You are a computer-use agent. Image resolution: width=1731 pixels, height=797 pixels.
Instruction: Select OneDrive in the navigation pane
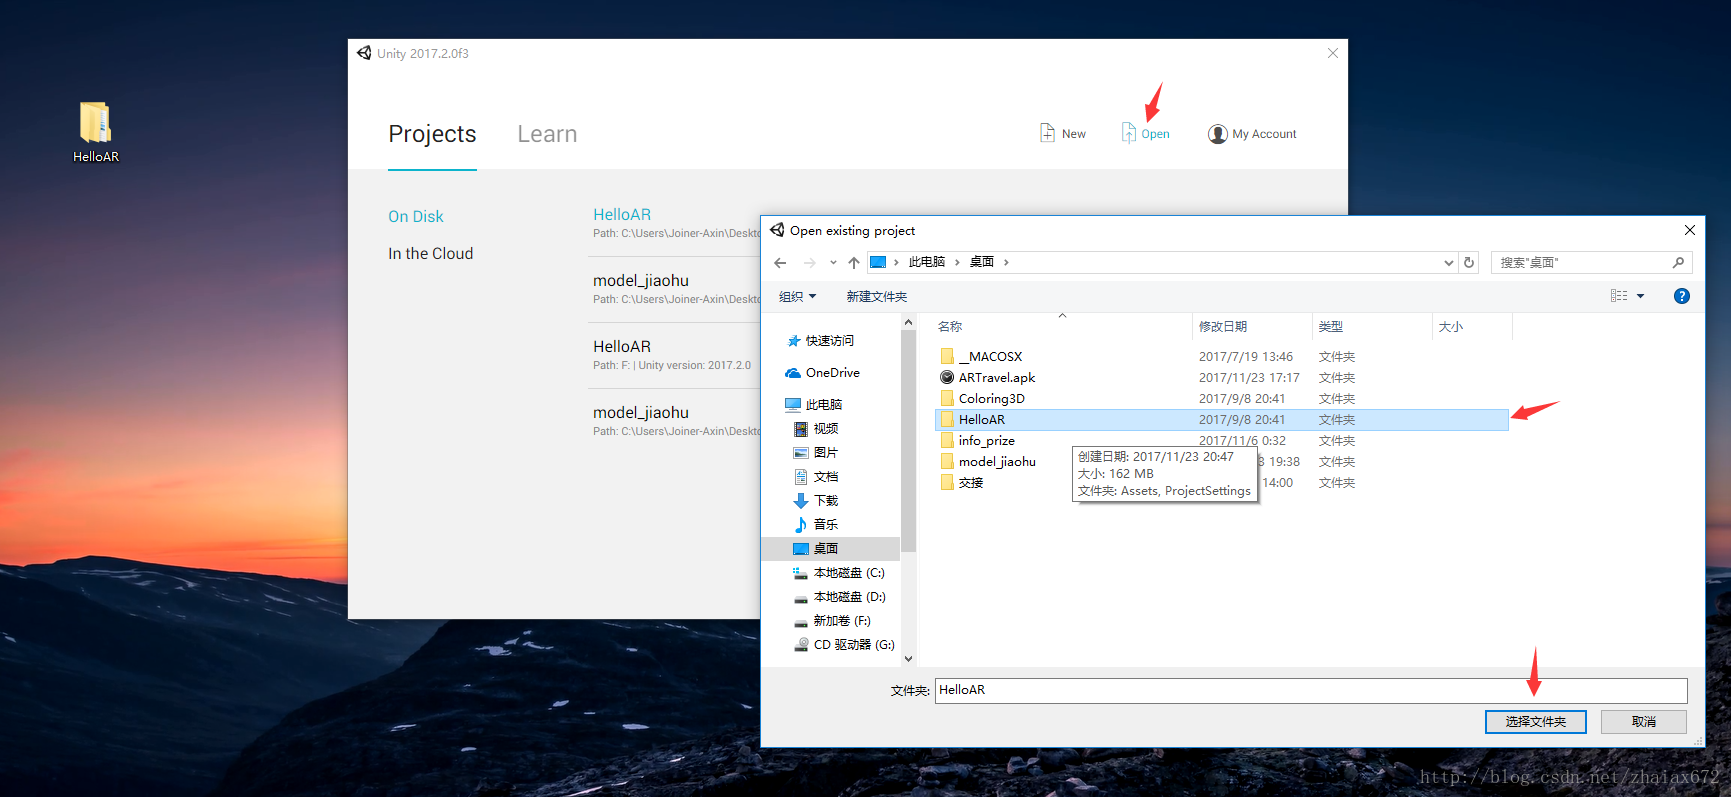point(822,373)
